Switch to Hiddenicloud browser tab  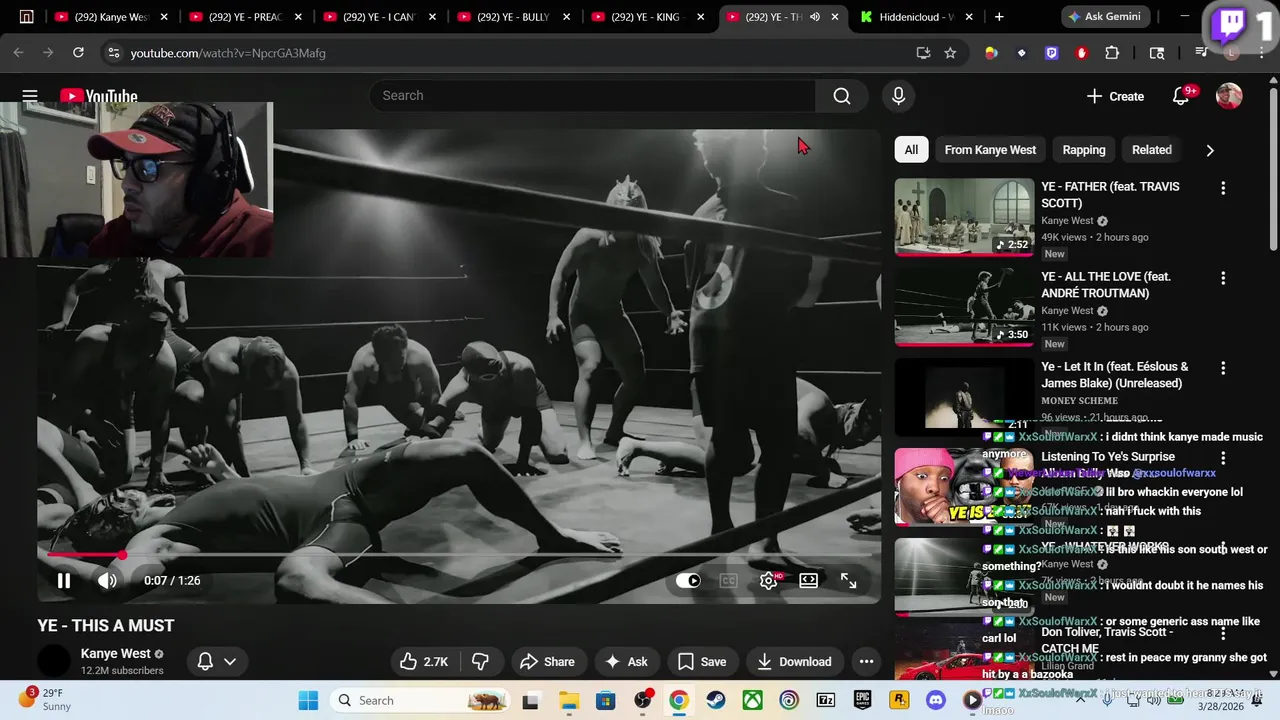[915, 17]
